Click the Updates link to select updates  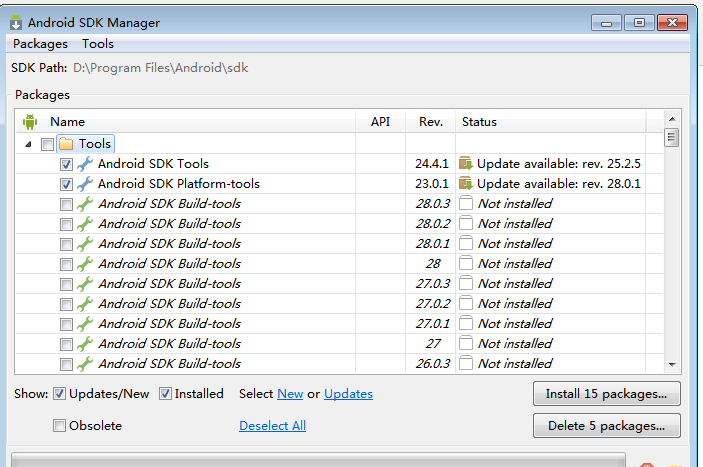click(348, 393)
